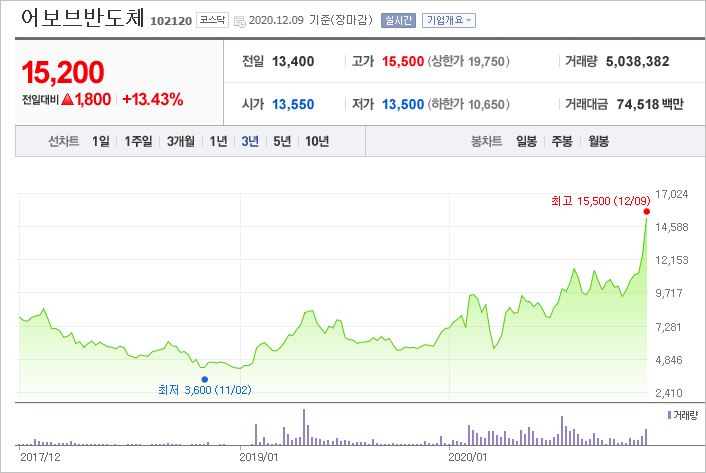Select the 3년 line chart tab
The height and width of the screenshot is (473, 706).
(250, 141)
